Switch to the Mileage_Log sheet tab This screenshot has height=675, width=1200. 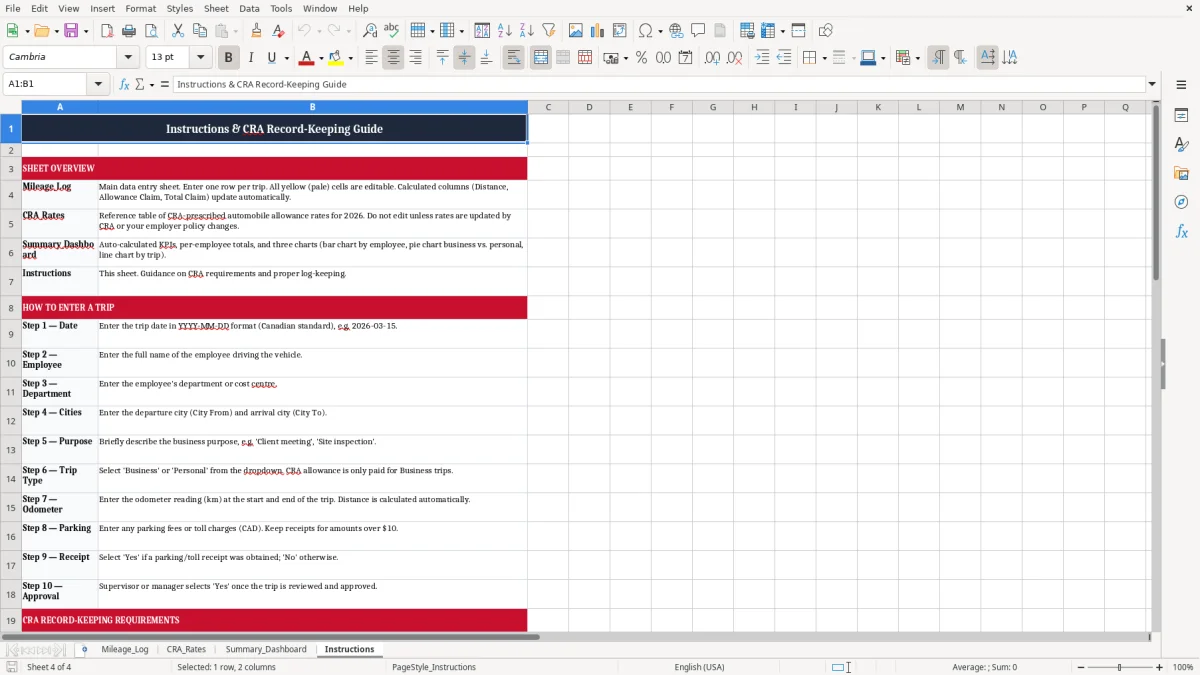point(125,649)
